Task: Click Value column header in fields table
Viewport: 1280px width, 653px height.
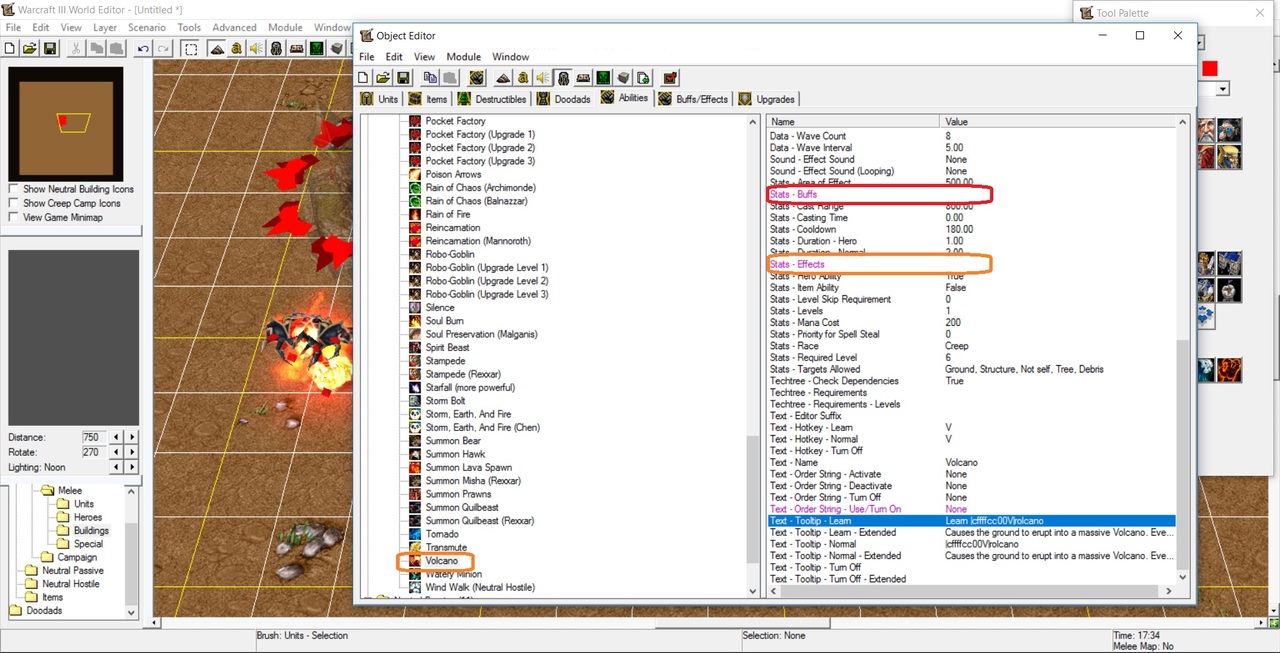Action: pos(1058,122)
